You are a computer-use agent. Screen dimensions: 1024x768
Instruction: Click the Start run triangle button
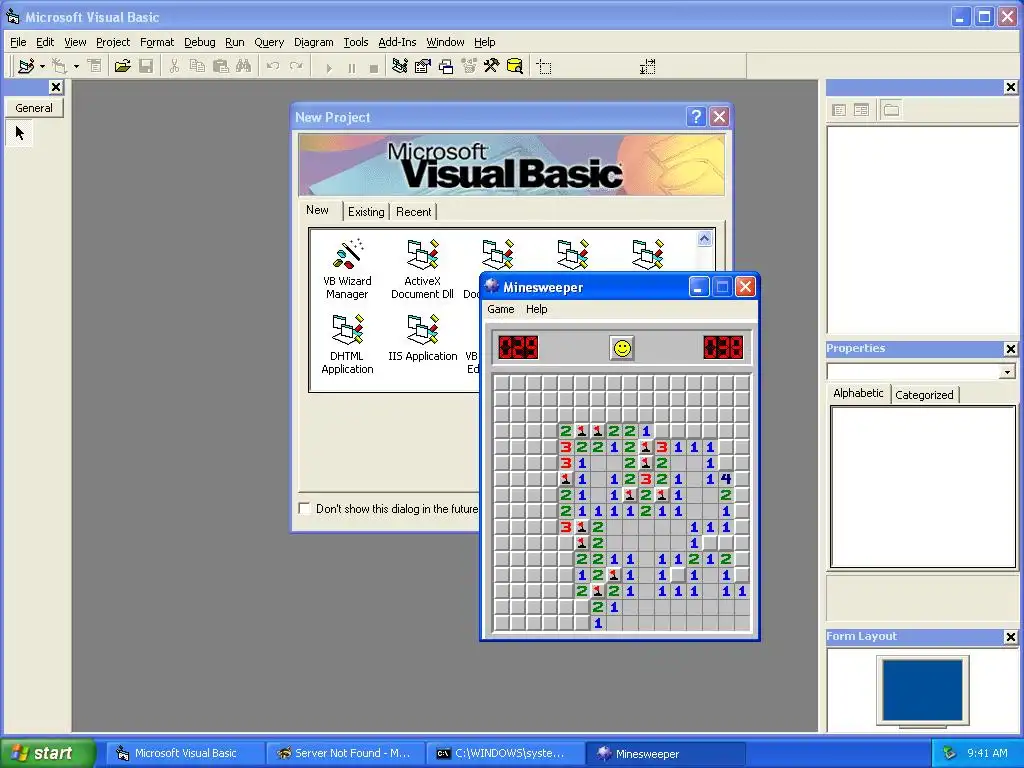(x=328, y=67)
